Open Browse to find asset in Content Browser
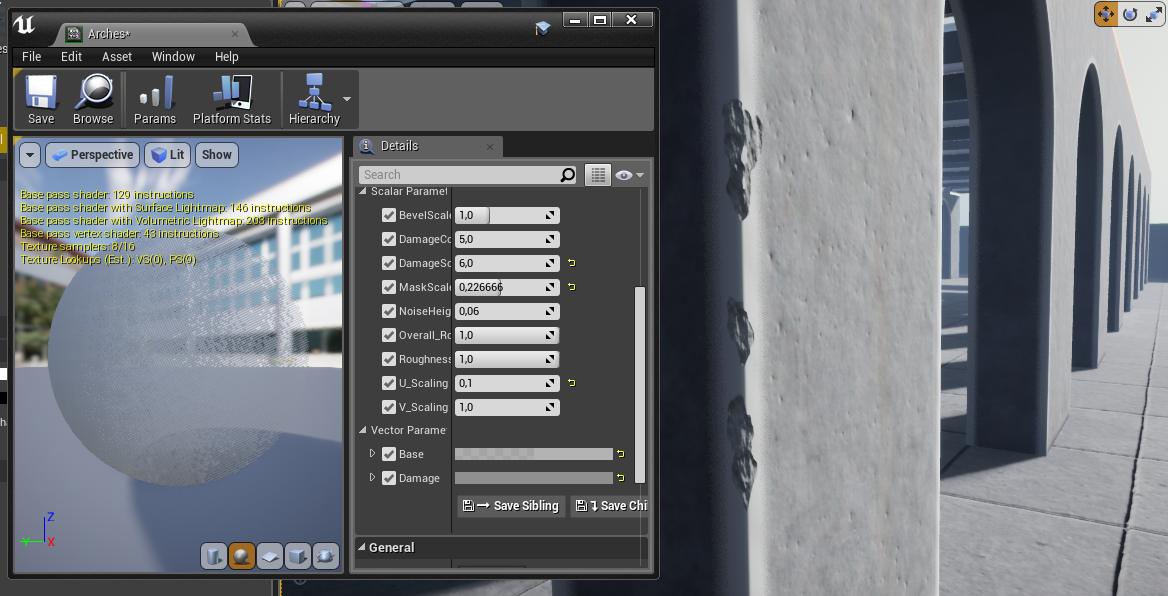 coord(93,99)
